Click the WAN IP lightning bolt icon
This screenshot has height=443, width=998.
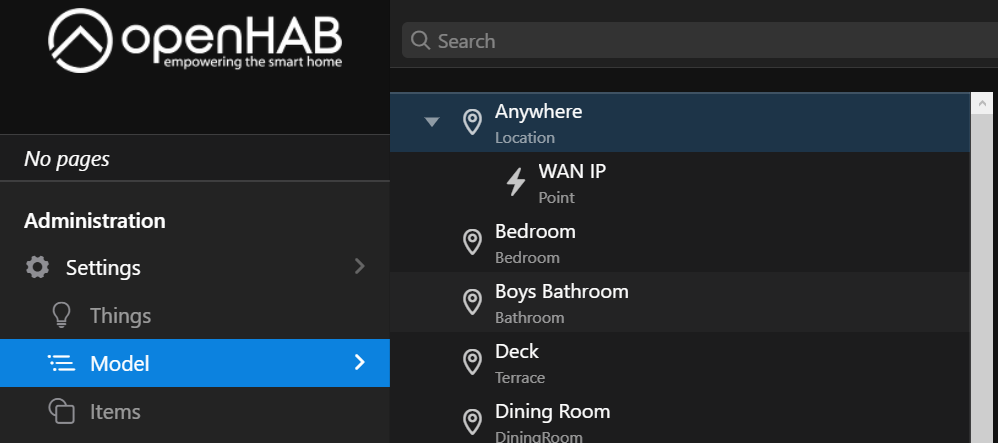click(516, 182)
